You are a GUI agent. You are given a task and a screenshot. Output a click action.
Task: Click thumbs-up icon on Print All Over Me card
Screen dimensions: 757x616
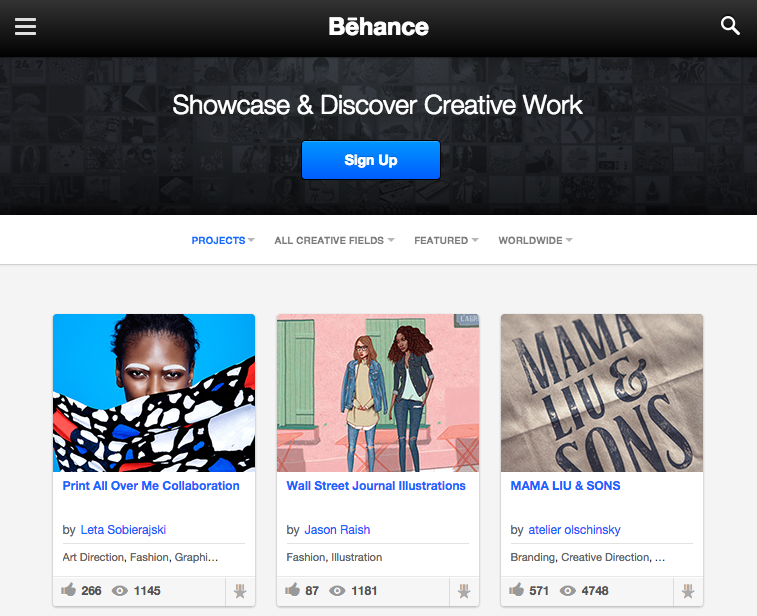click(x=69, y=589)
